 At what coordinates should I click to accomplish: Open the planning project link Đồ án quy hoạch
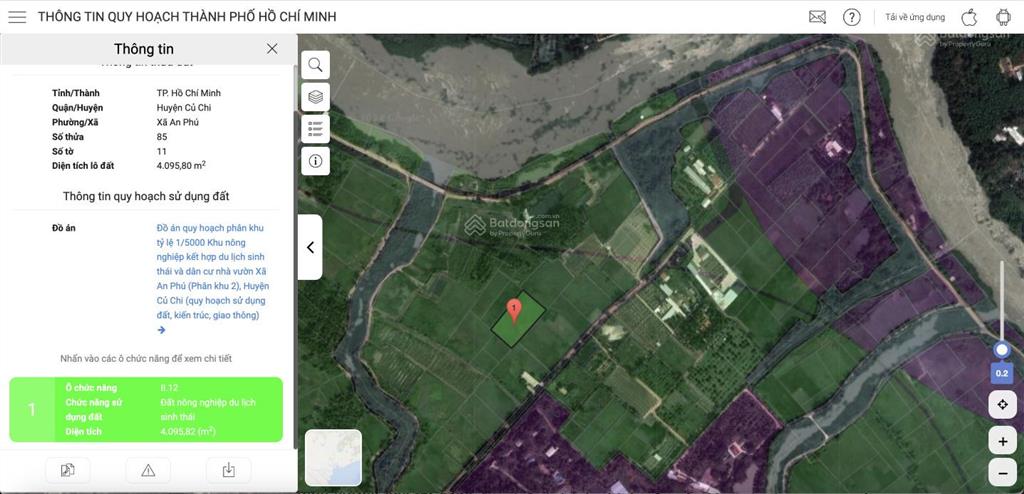(213, 271)
